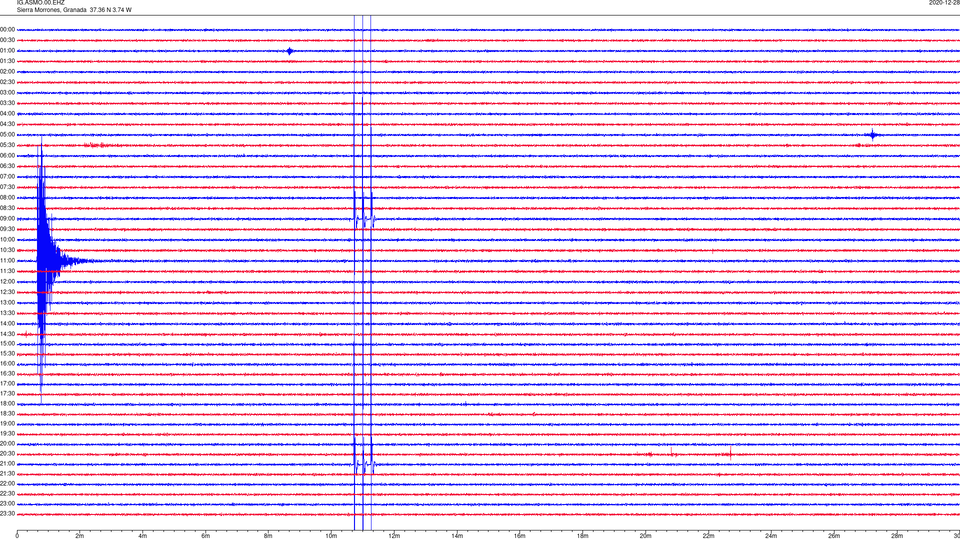Select the 23:30 trace time label
Viewport: 960px width, 540px height.
click(x=7, y=514)
